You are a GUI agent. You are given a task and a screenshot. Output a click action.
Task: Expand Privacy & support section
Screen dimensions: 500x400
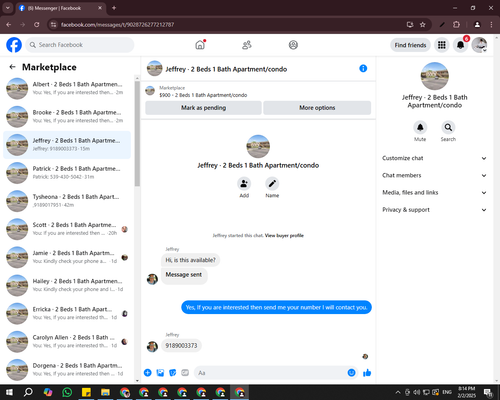pos(434,210)
